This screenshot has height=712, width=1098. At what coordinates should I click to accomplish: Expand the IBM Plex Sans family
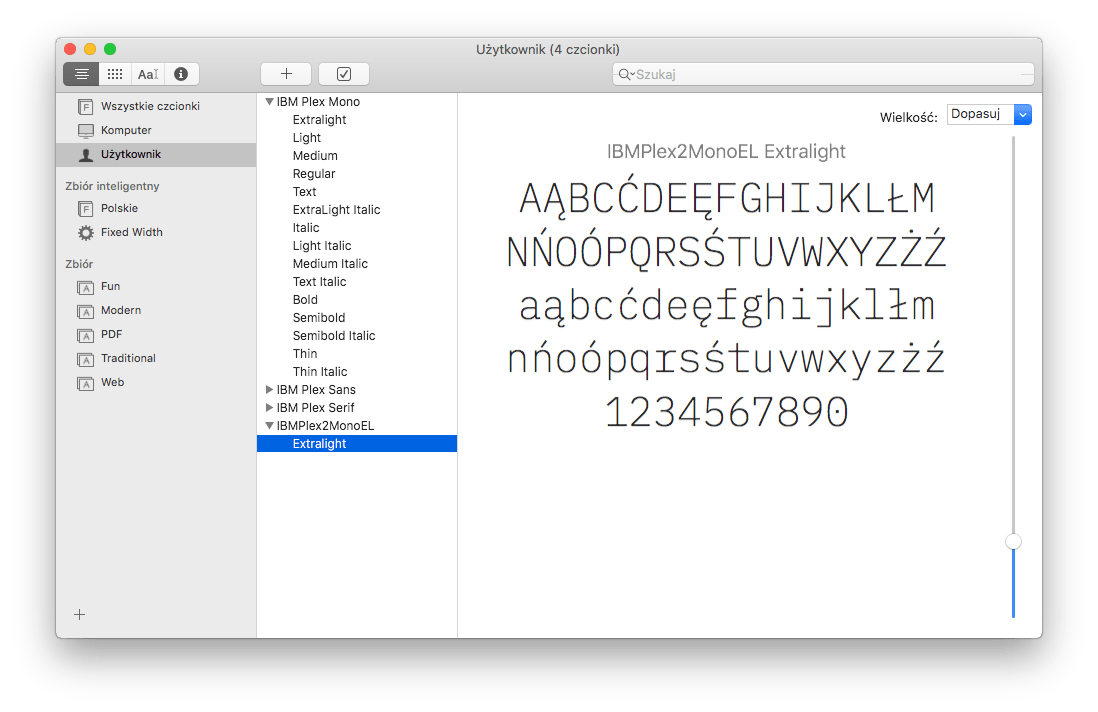[269, 390]
